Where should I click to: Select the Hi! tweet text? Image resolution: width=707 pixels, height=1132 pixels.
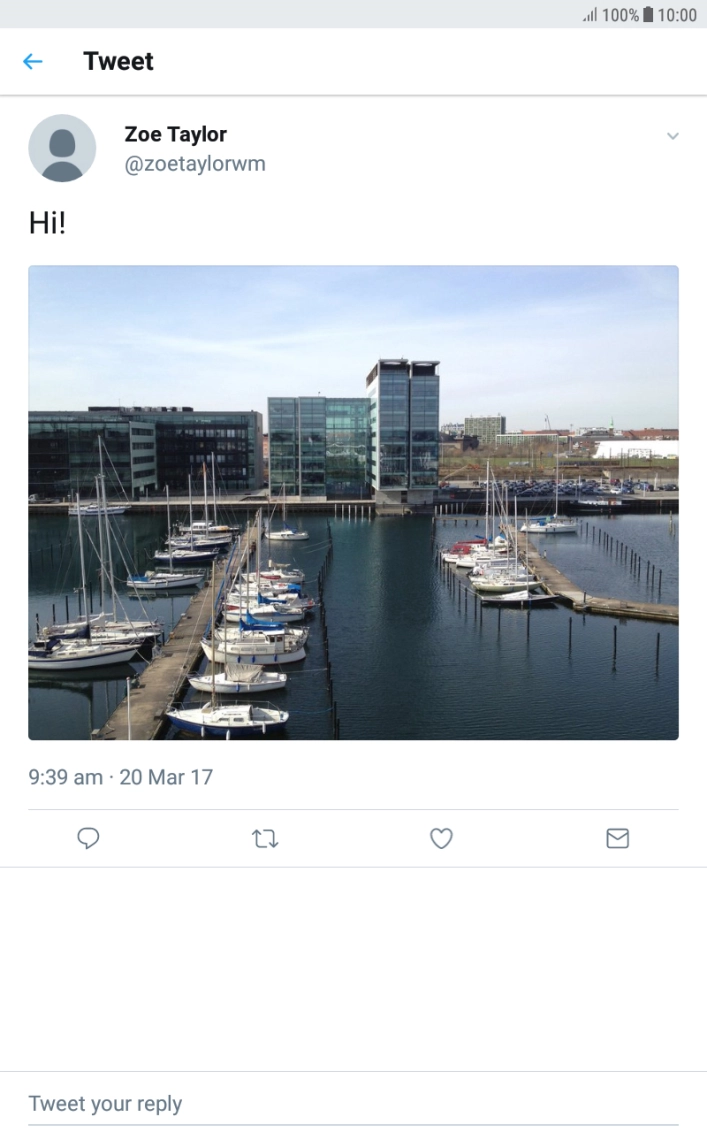pyautogui.click(x=47, y=223)
